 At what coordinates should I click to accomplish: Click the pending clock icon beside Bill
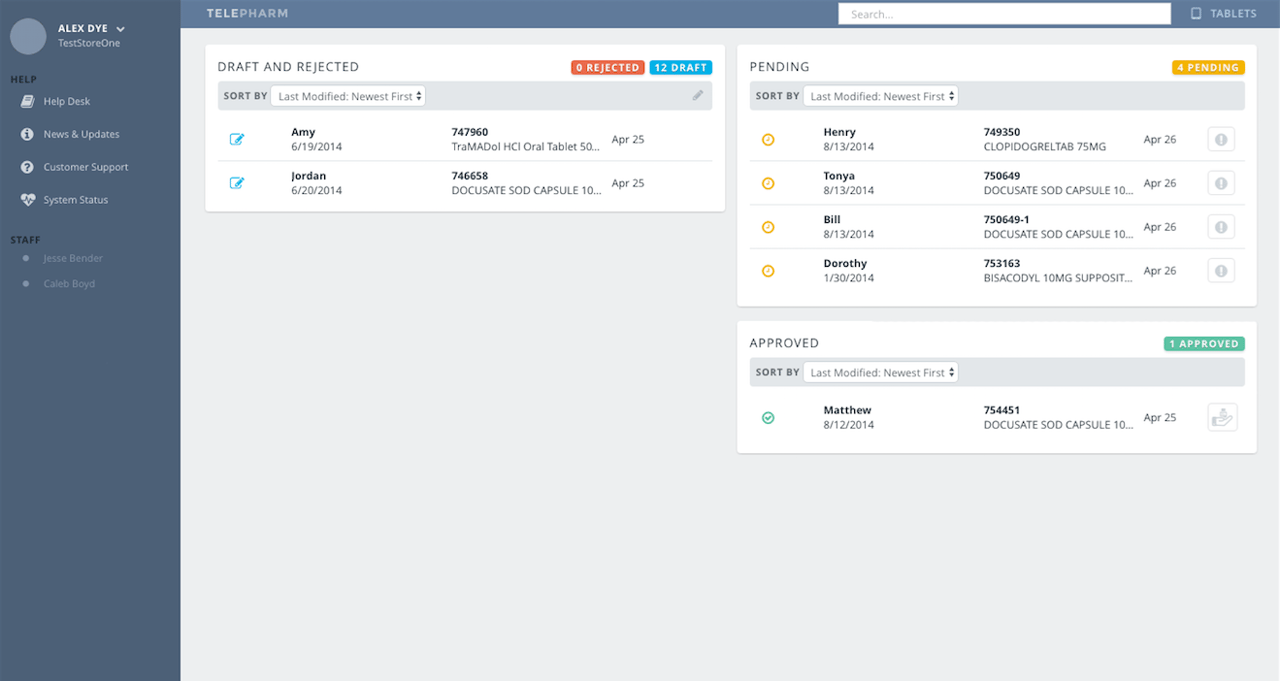click(768, 227)
